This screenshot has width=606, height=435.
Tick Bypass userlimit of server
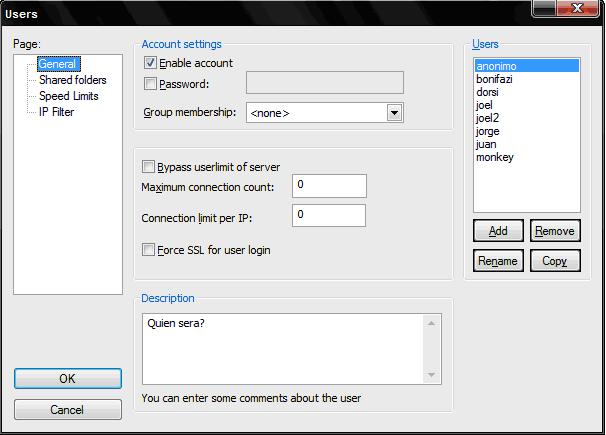tap(148, 167)
